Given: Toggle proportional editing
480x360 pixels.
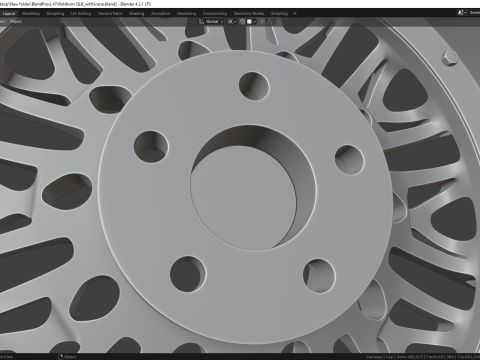Looking at the screenshot, I should pos(262,22).
